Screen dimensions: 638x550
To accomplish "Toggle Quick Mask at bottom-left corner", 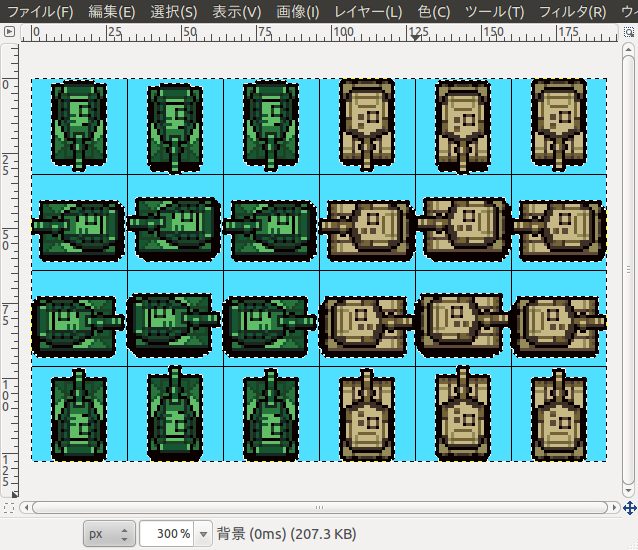I will [x=9, y=508].
